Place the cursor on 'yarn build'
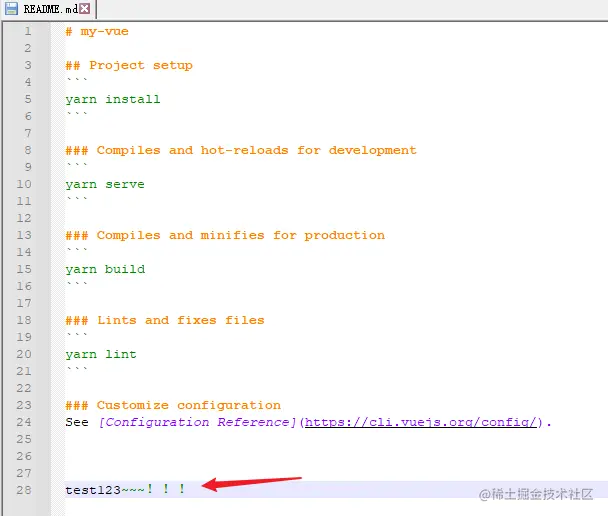The image size is (608, 516). [105, 269]
